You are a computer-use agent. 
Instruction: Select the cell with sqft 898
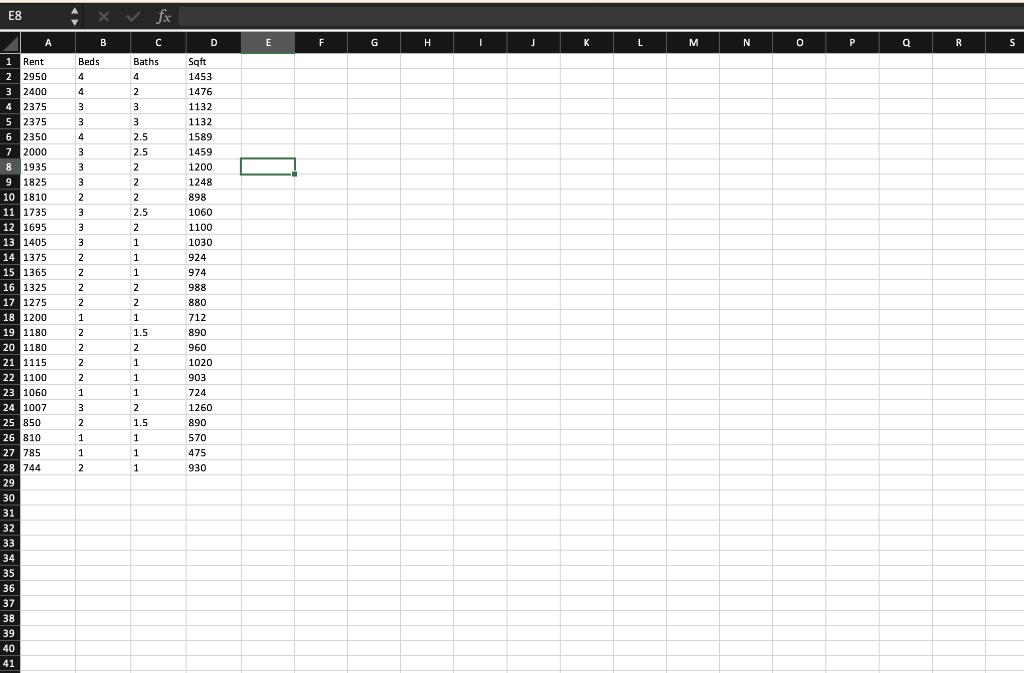[214, 196]
